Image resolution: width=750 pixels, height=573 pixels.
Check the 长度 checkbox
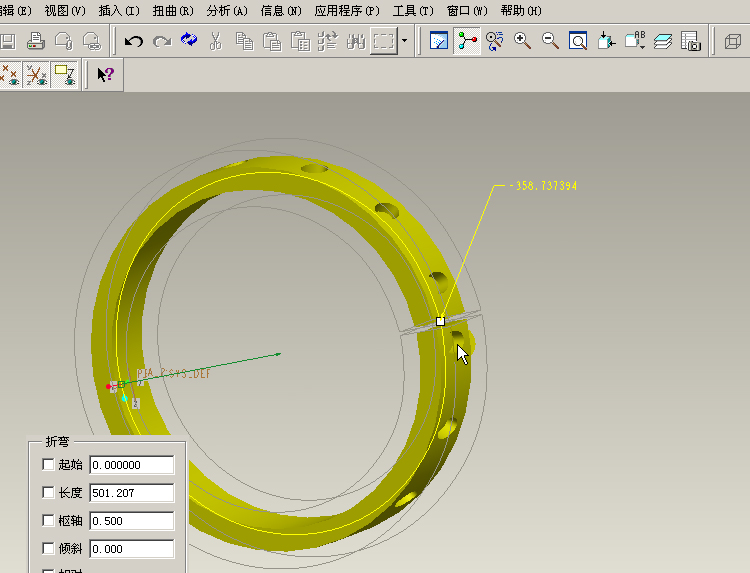[x=48, y=493]
